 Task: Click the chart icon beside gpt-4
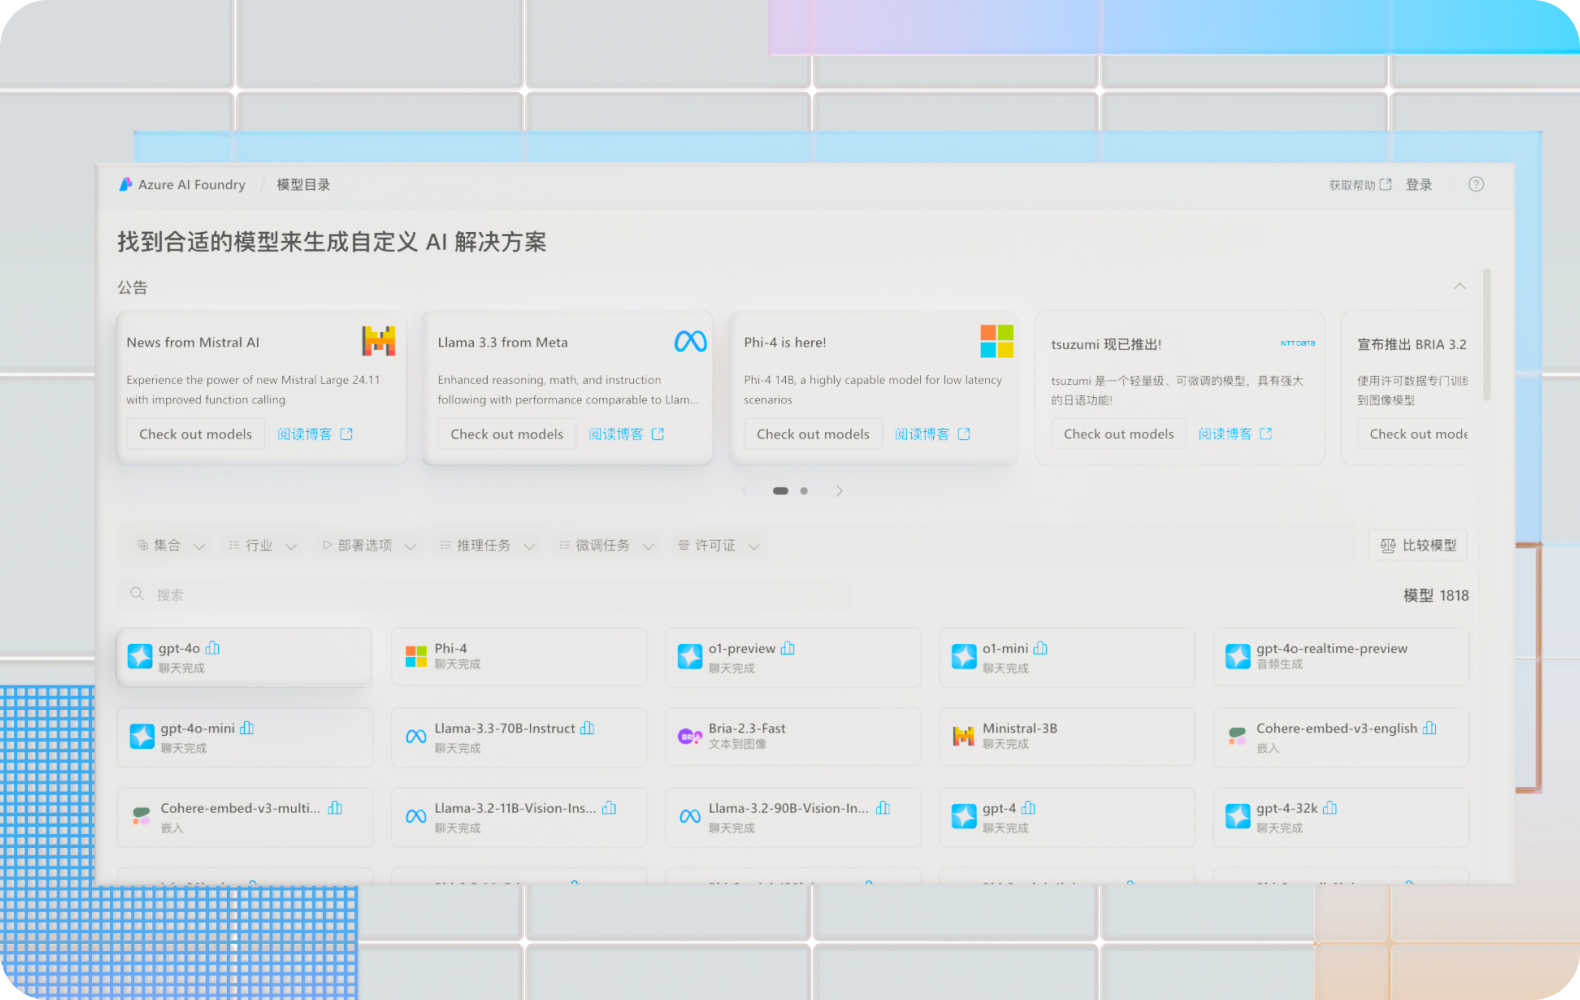click(x=1029, y=808)
